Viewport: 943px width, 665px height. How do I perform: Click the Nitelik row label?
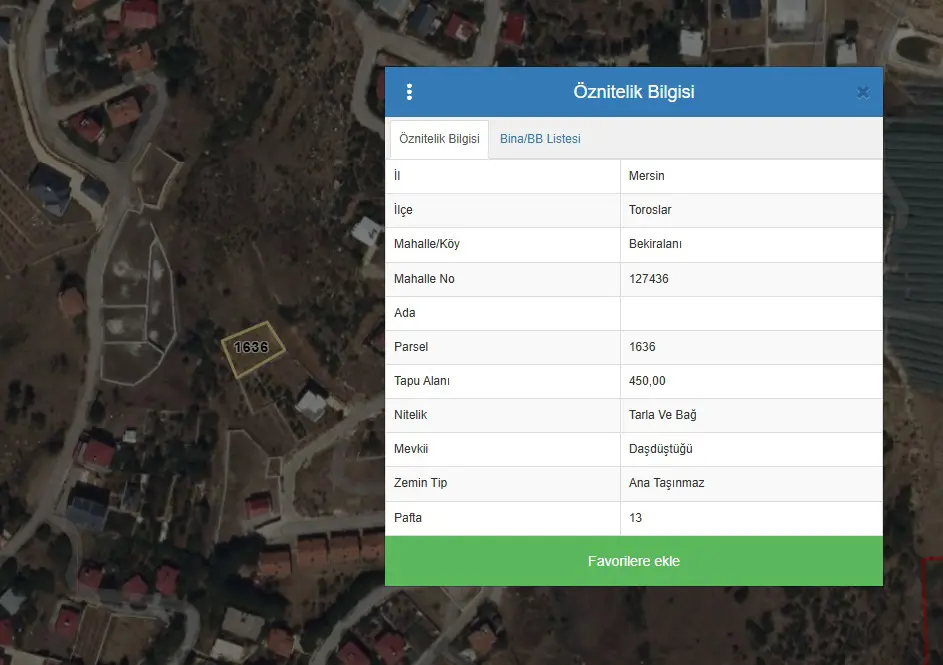(410, 415)
